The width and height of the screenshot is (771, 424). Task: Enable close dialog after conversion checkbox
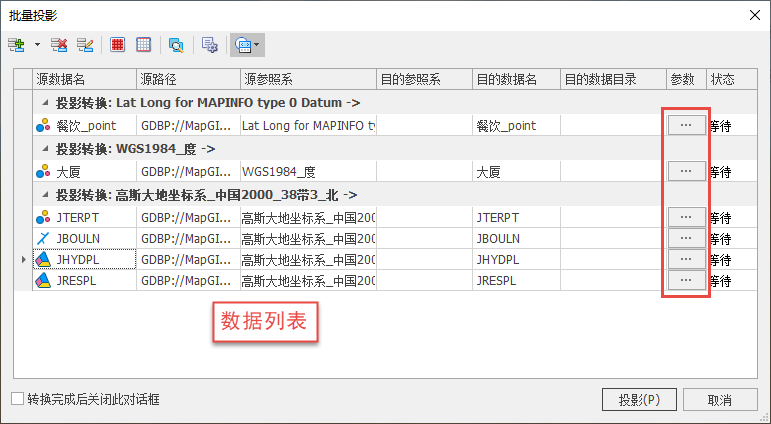click(x=17, y=399)
